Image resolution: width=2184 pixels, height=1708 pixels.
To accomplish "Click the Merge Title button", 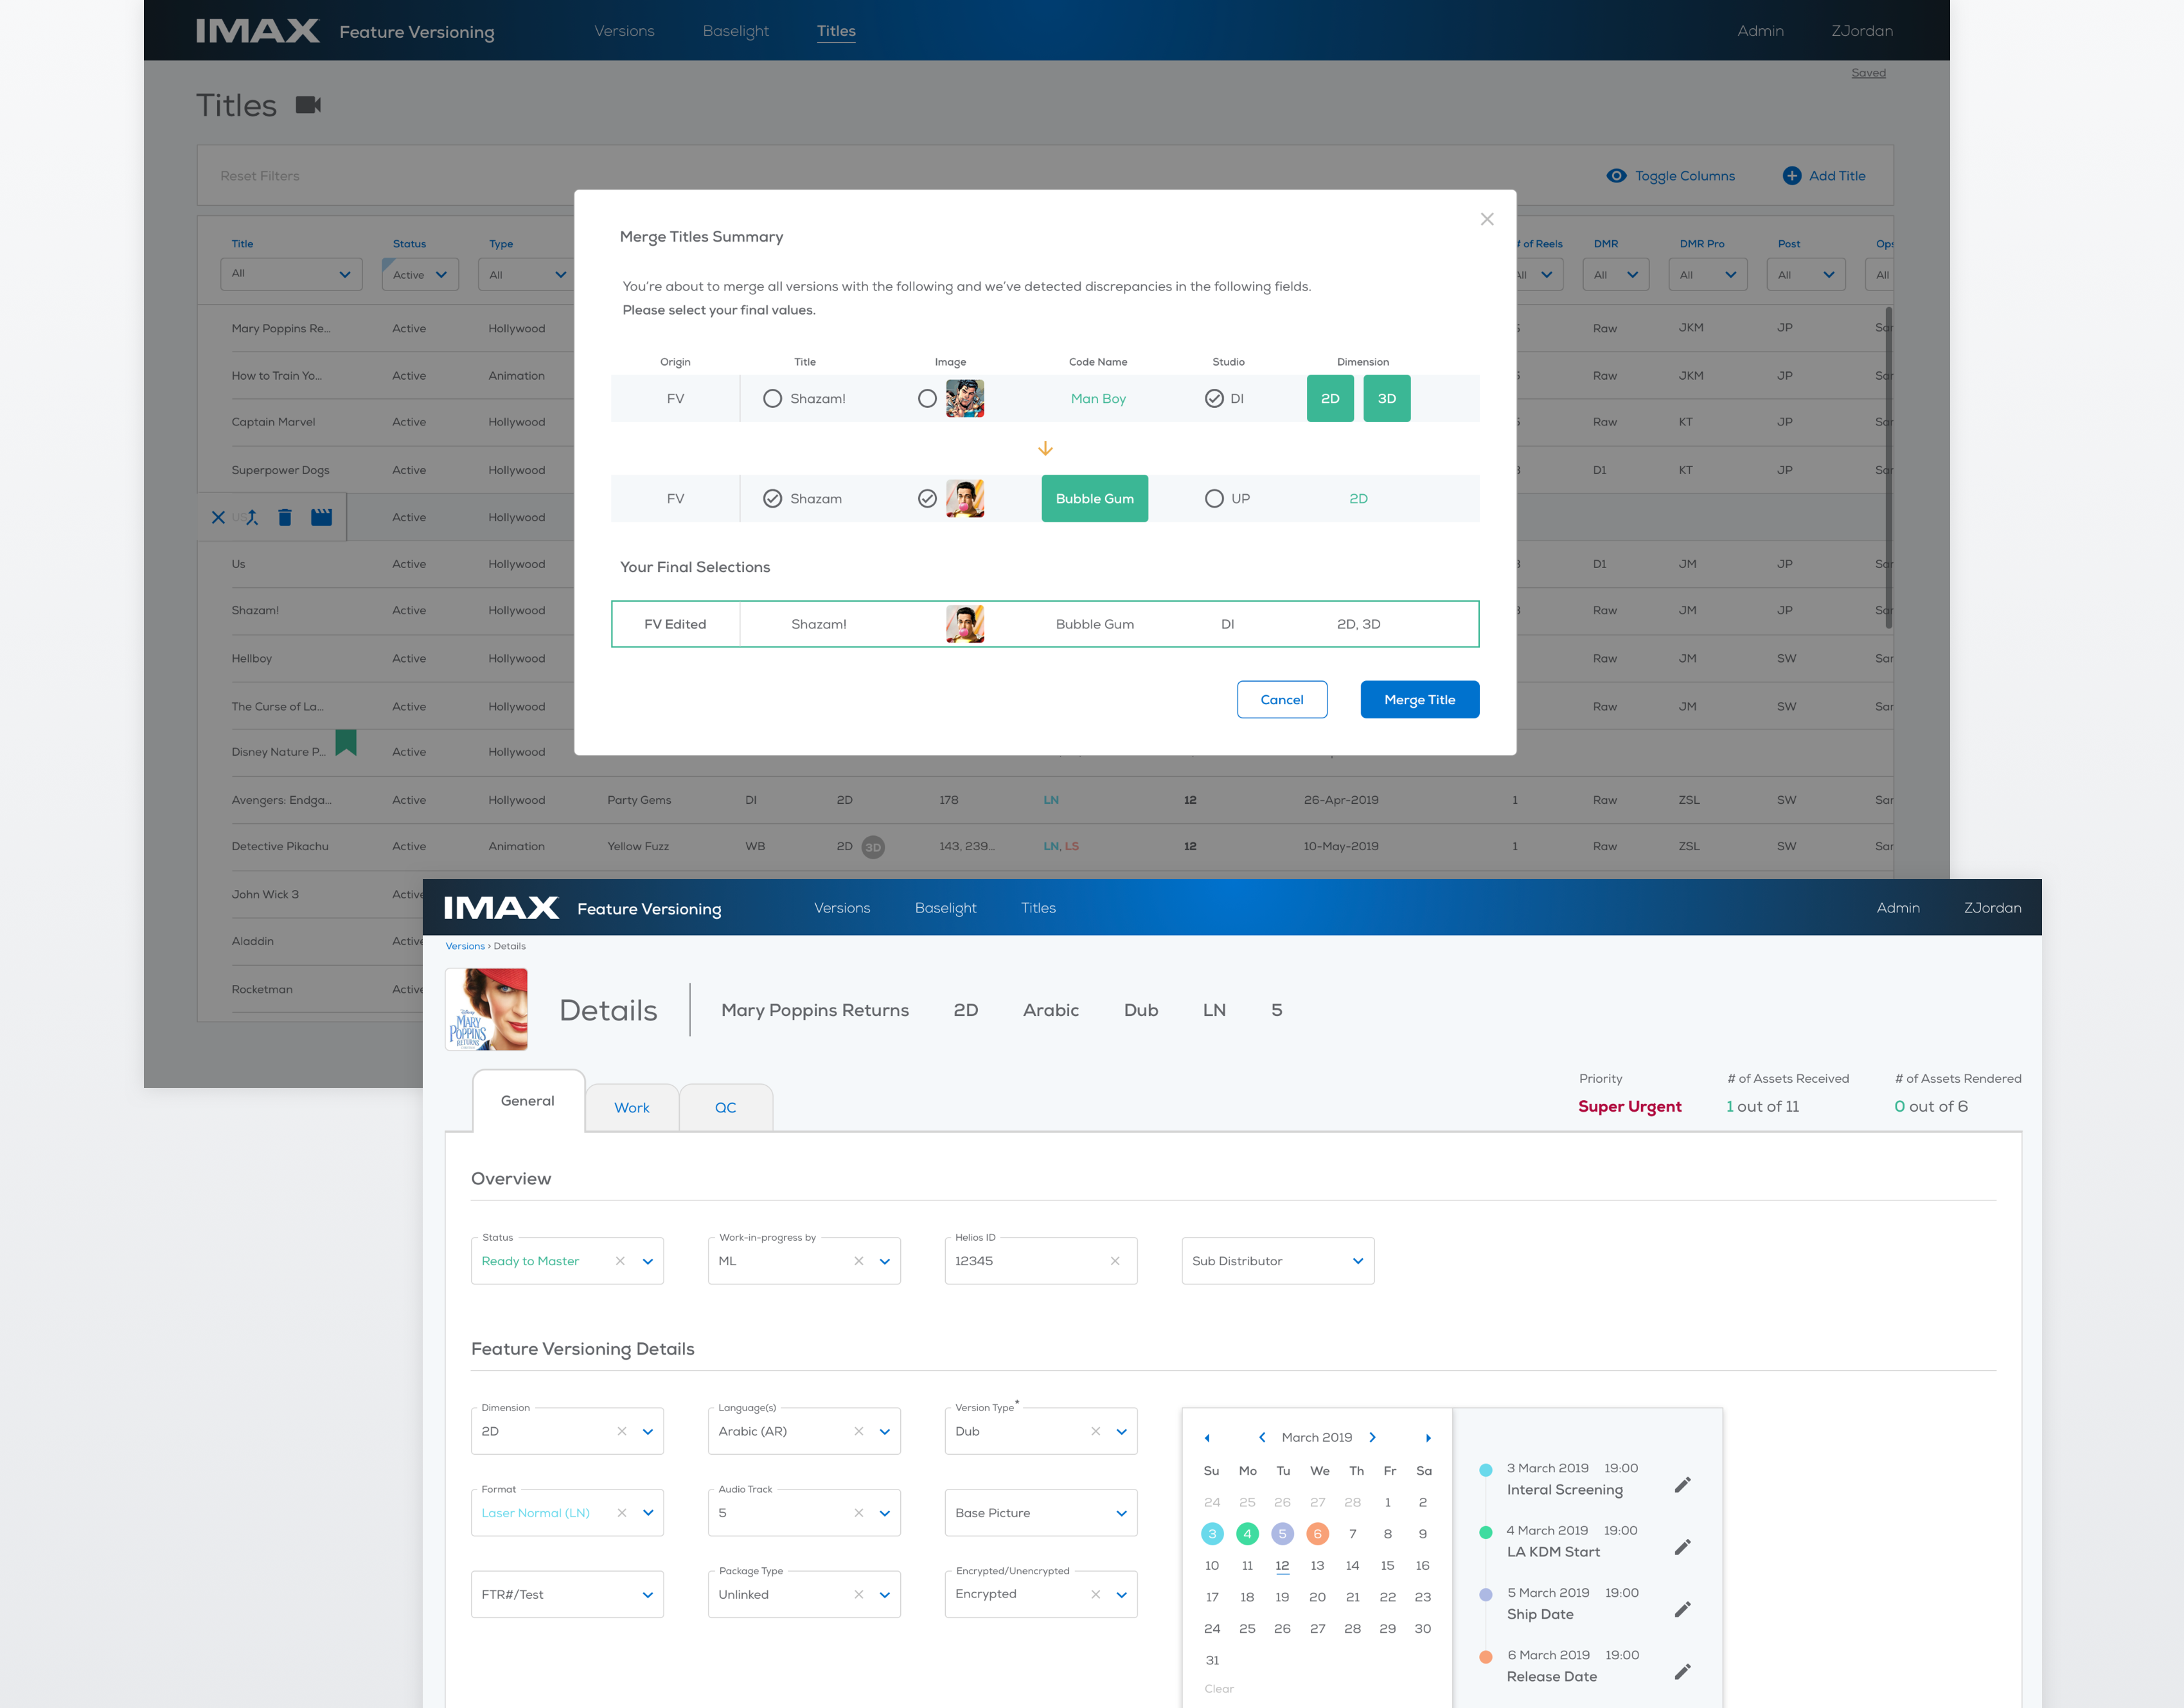I will pyautogui.click(x=1420, y=700).
